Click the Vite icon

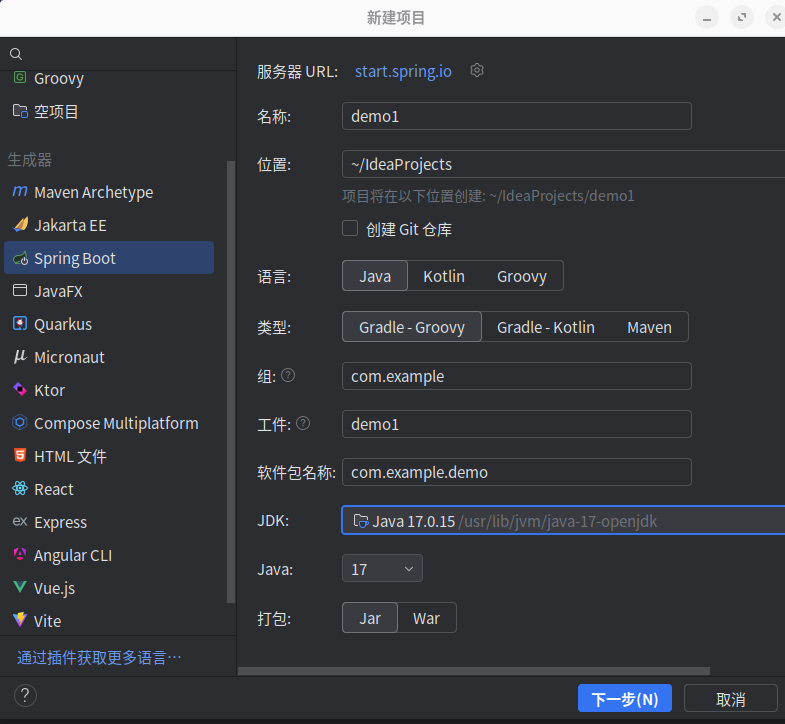coord(20,620)
